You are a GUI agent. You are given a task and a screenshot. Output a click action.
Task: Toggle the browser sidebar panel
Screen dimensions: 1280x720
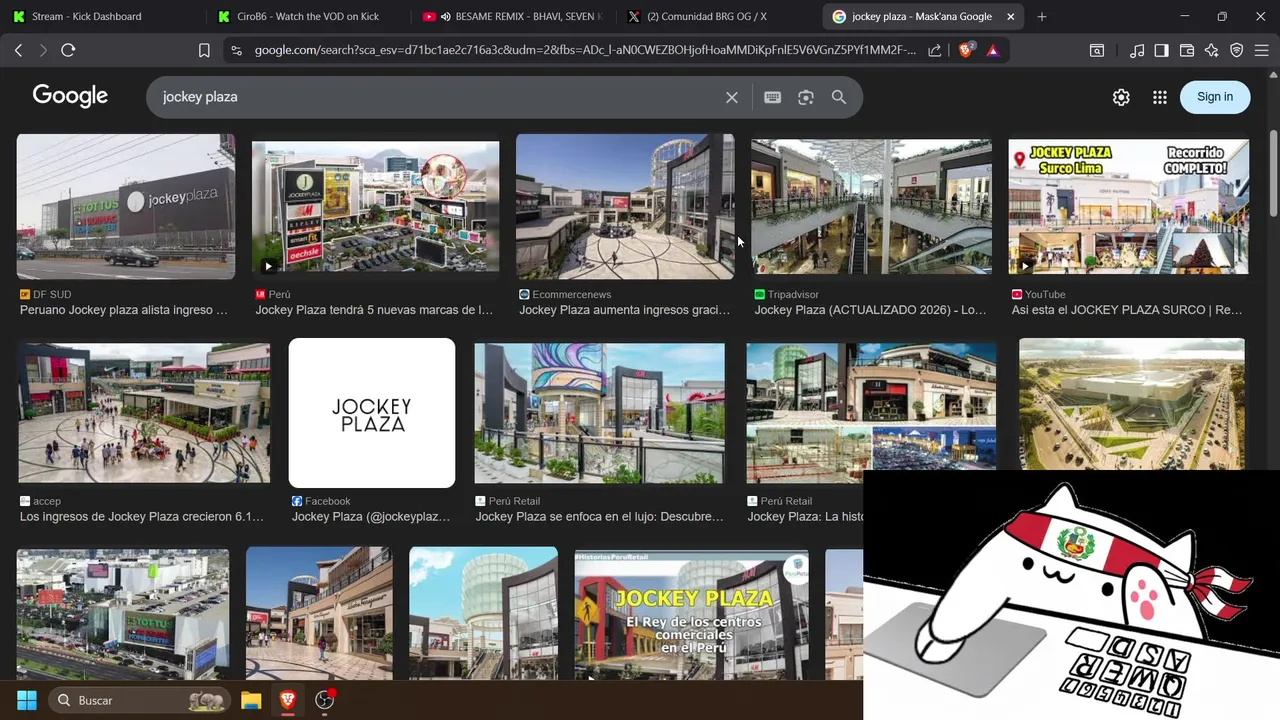pyautogui.click(x=1161, y=50)
